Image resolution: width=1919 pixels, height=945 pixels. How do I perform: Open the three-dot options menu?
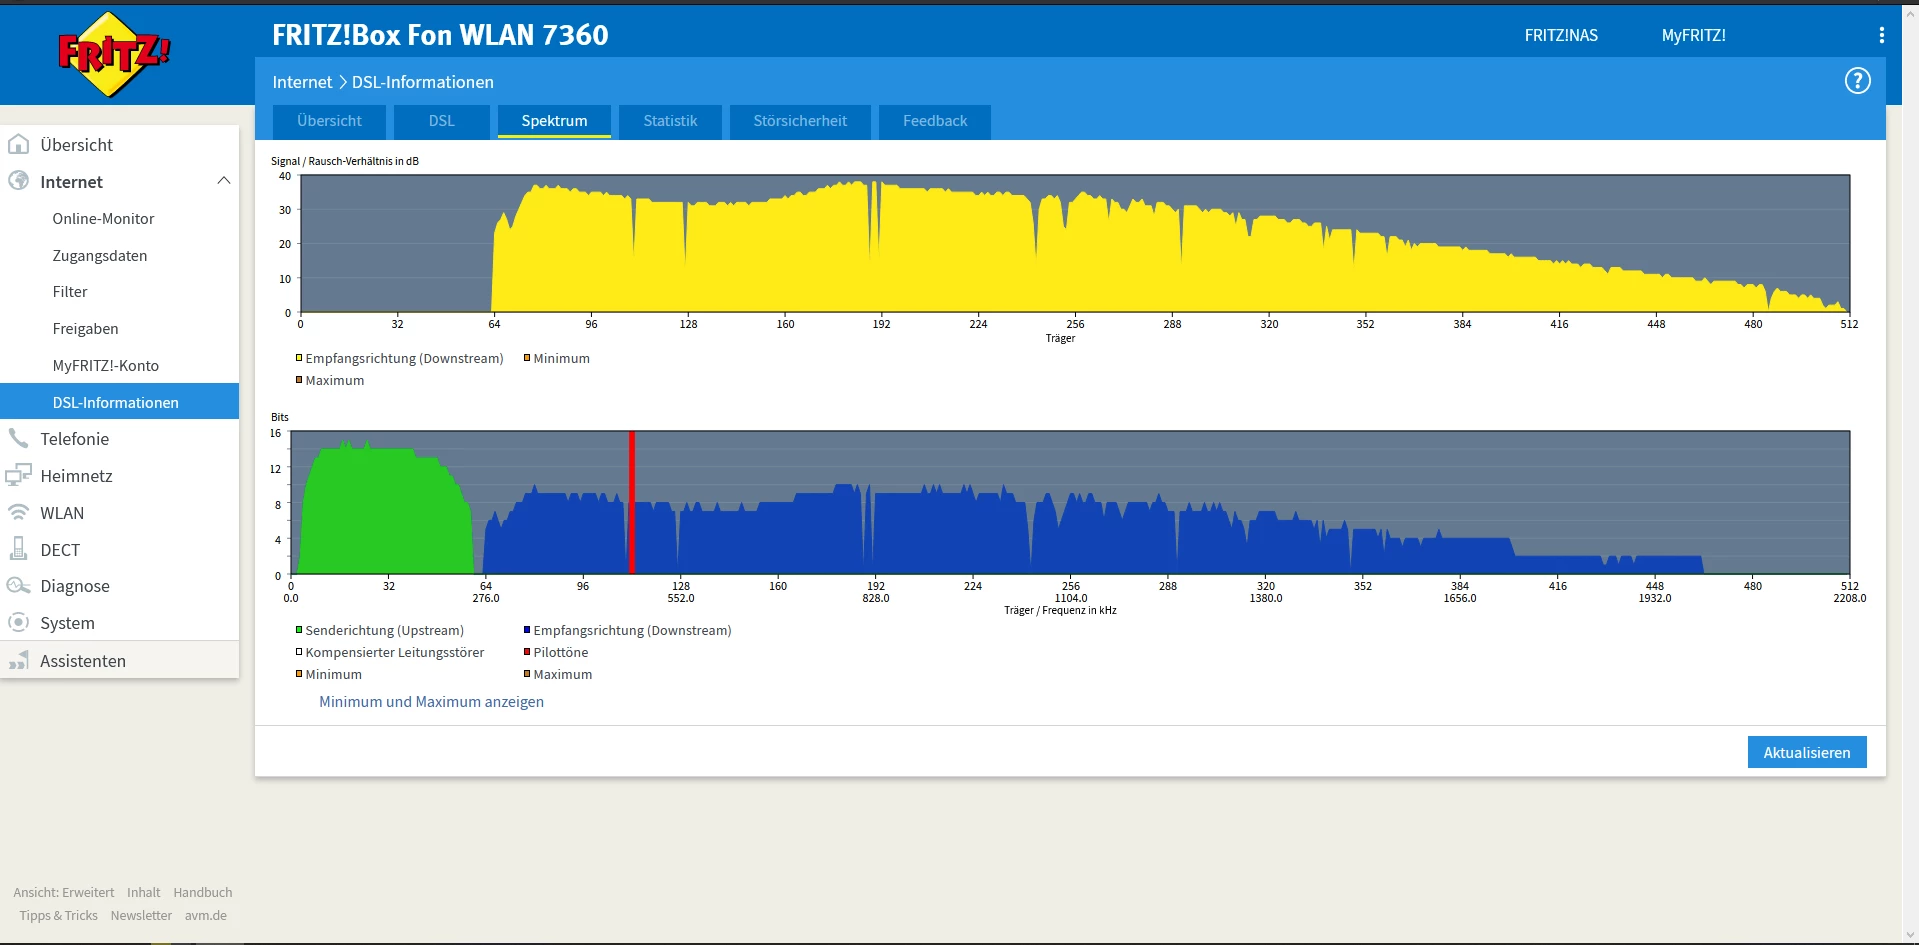pos(1881,35)
